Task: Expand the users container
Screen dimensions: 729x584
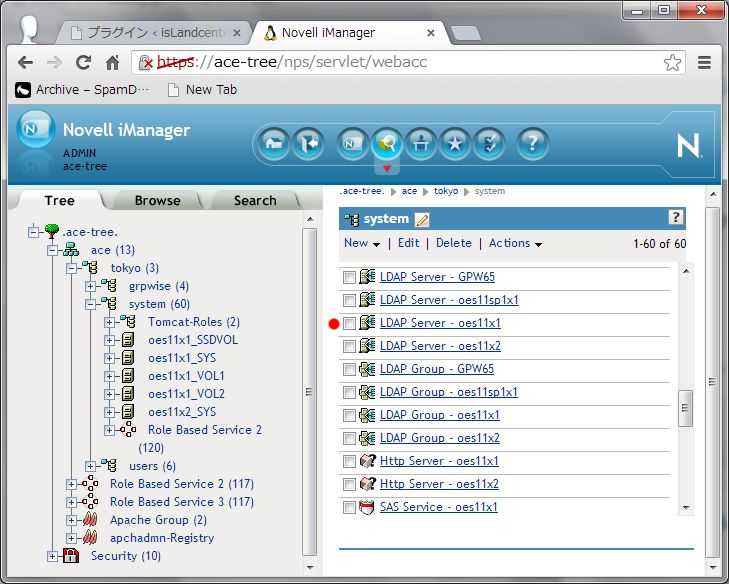Action: [x=91, y=466]
